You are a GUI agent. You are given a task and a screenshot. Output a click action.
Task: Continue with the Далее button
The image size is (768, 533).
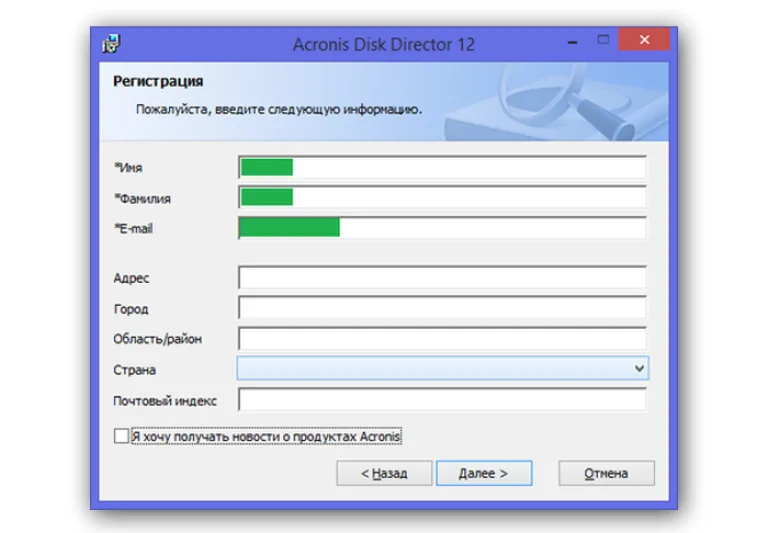484,473
